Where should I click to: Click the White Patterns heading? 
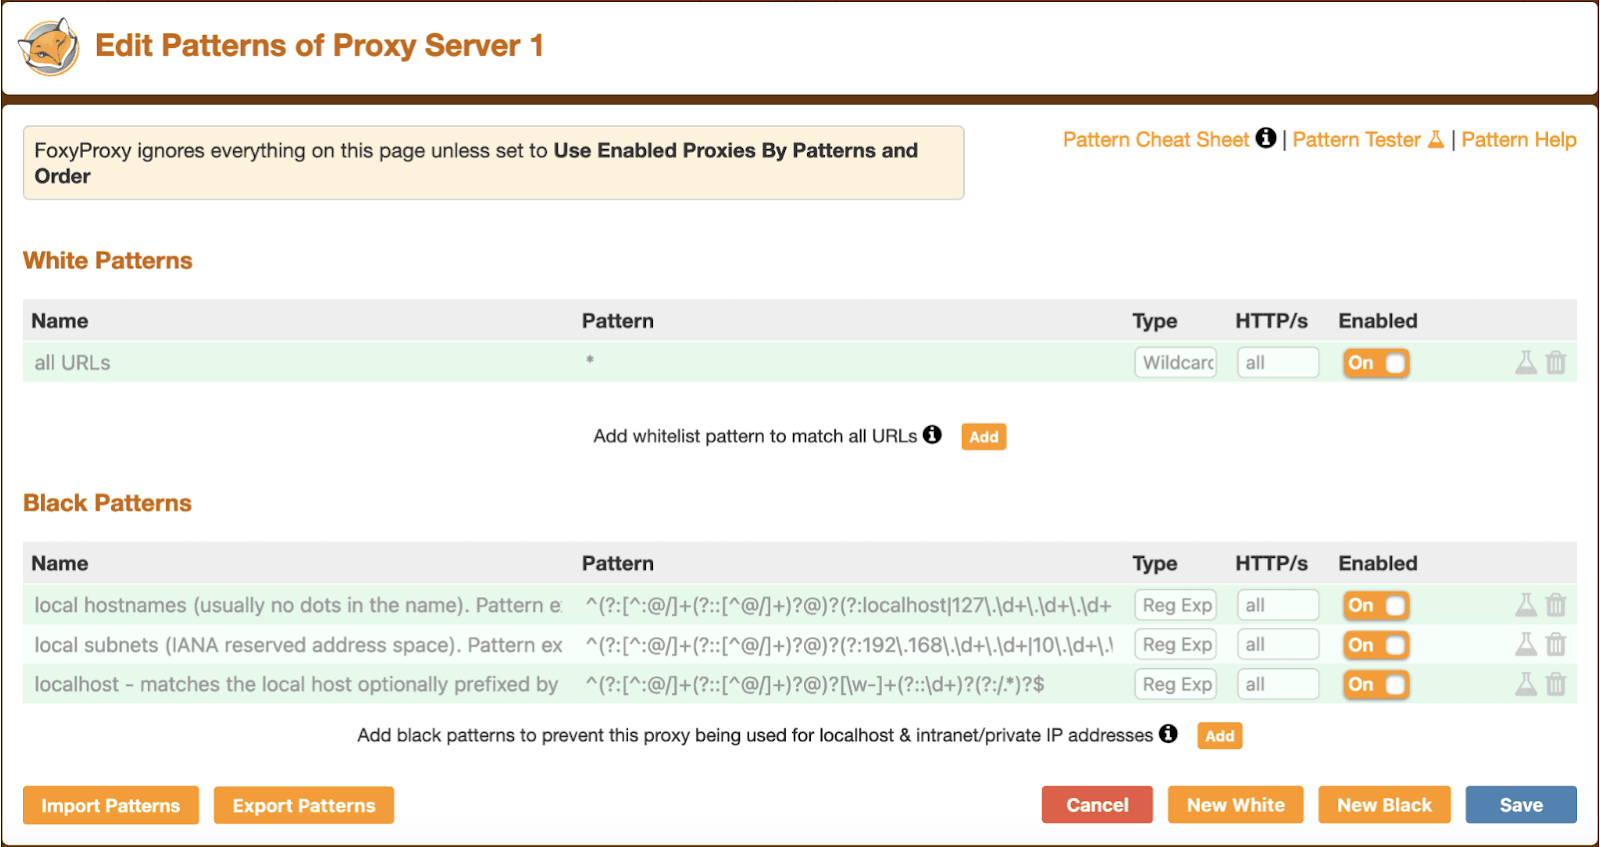point(108,260)
